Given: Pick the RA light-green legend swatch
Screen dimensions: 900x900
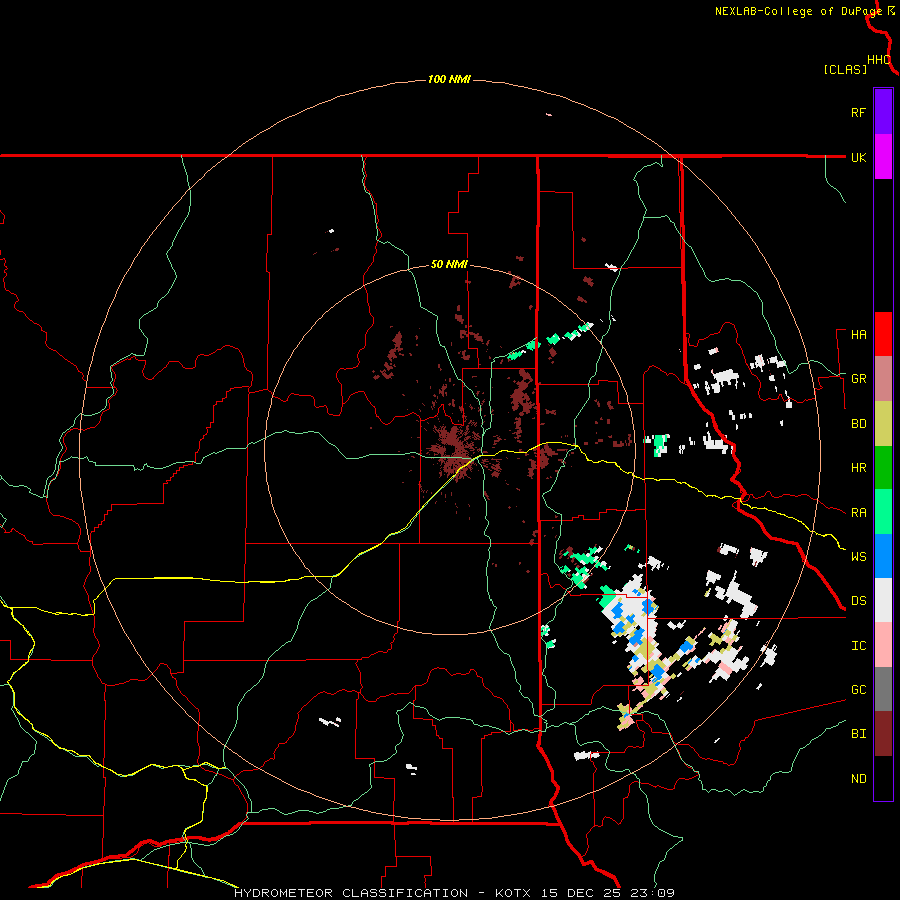Looking at the screenshot, I should (x=883, y=512).
